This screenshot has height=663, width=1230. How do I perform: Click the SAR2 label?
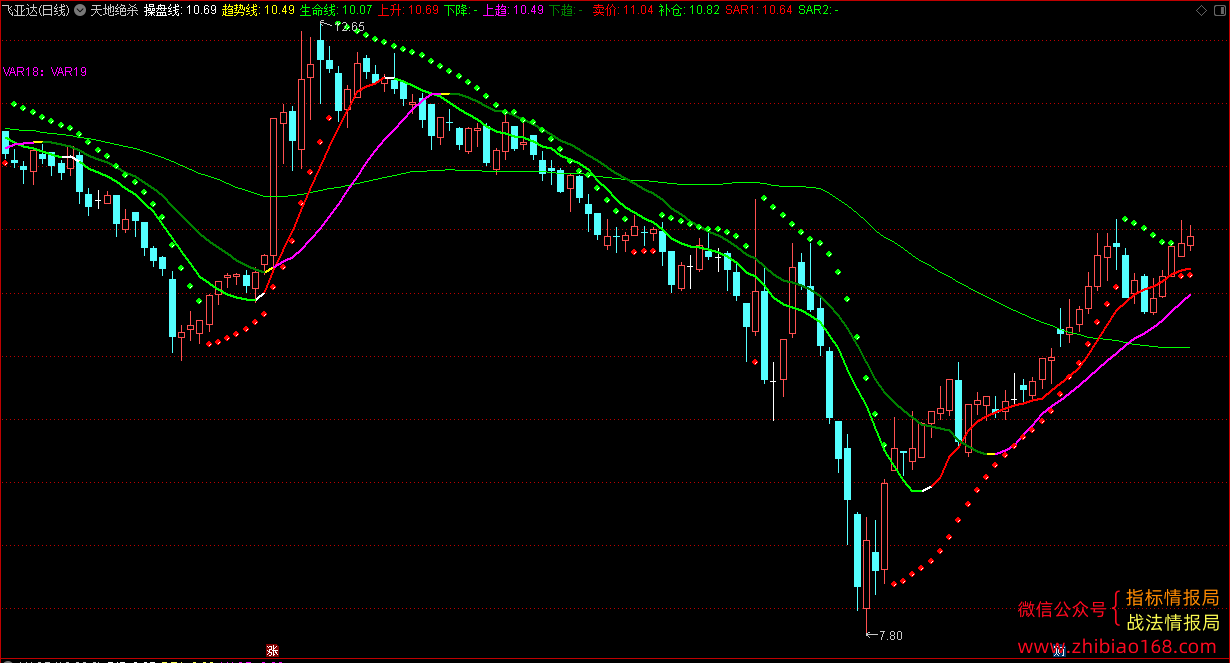coord(818,10)
